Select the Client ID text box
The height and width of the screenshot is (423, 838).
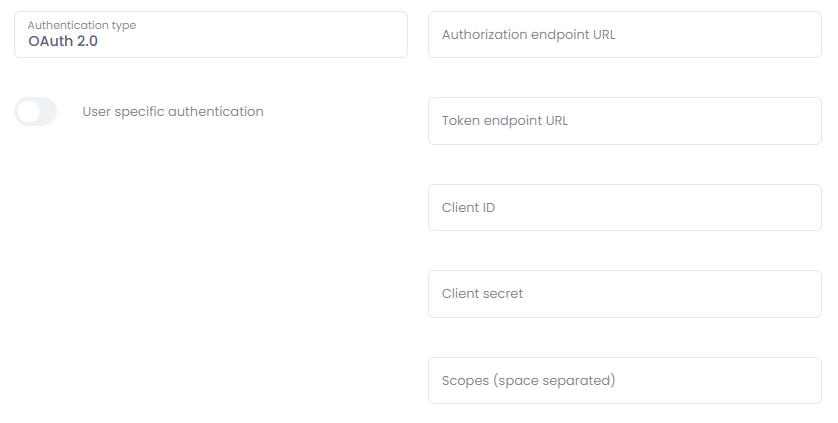pos(624,208)
